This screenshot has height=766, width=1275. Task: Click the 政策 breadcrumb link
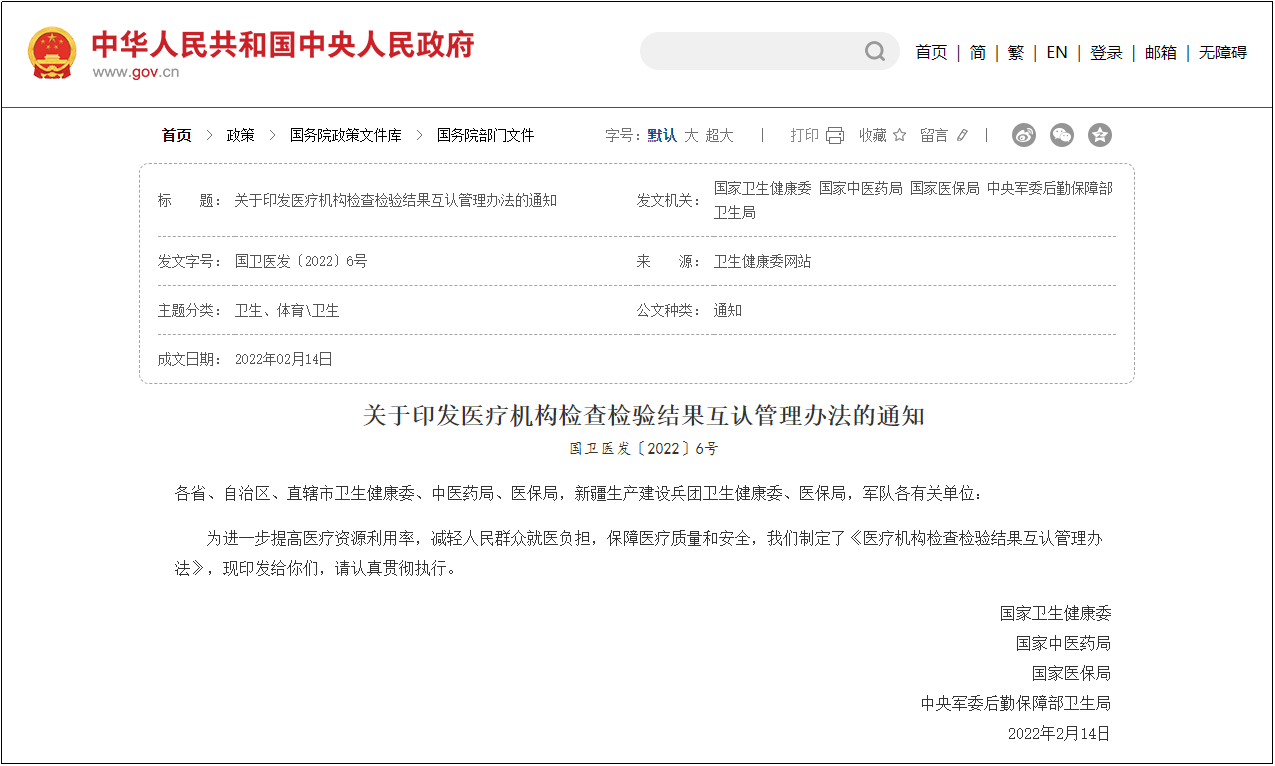pyautogui.click(x=240, y=135)
